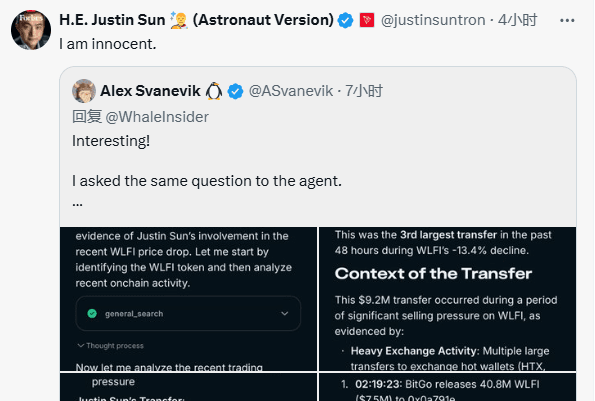The width and height of the screenshot is (595, 401).
Task: Click Justin Sun's blue verified badge
Action: tap(345, 20)
